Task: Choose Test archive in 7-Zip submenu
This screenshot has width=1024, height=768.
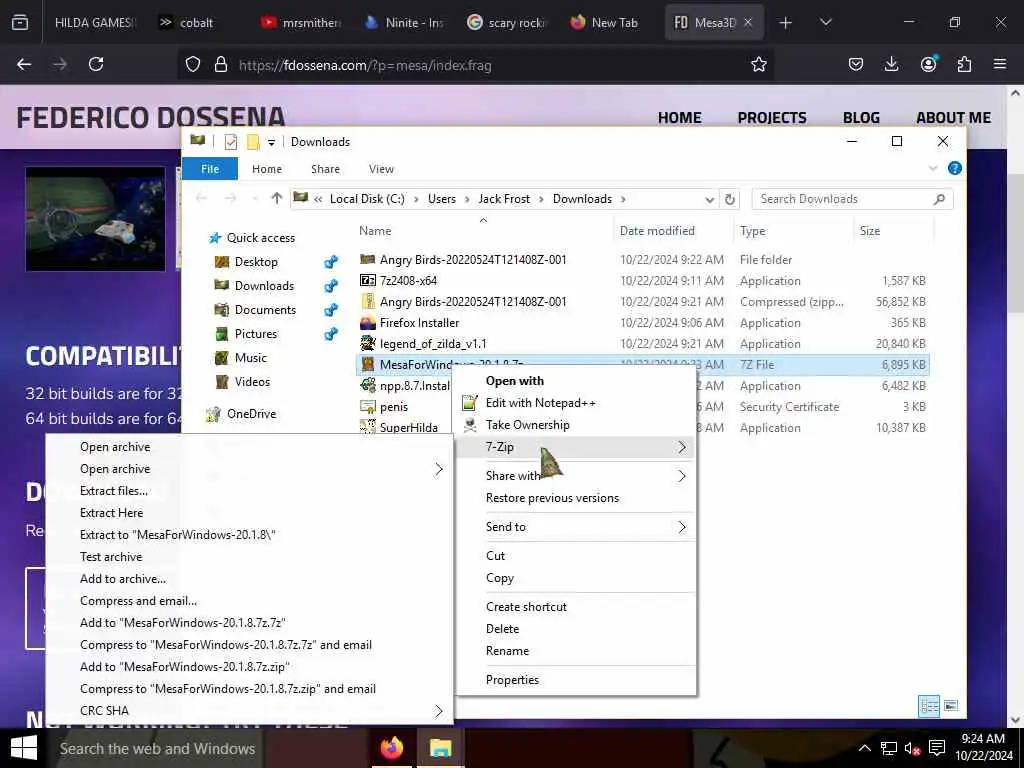Action: tap(111, 556)
